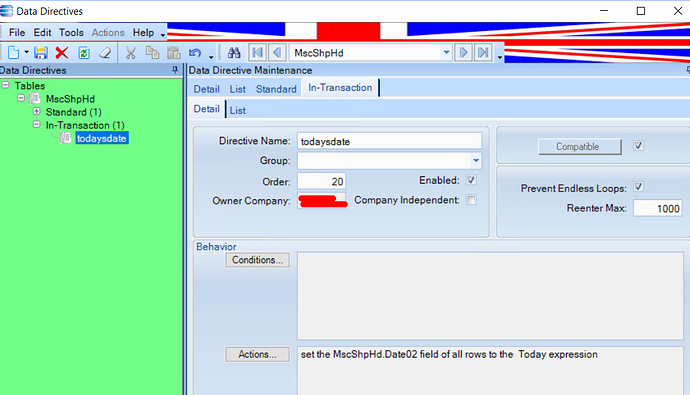
Task: Collapse the Tables root node
Action: coord(5,85)
